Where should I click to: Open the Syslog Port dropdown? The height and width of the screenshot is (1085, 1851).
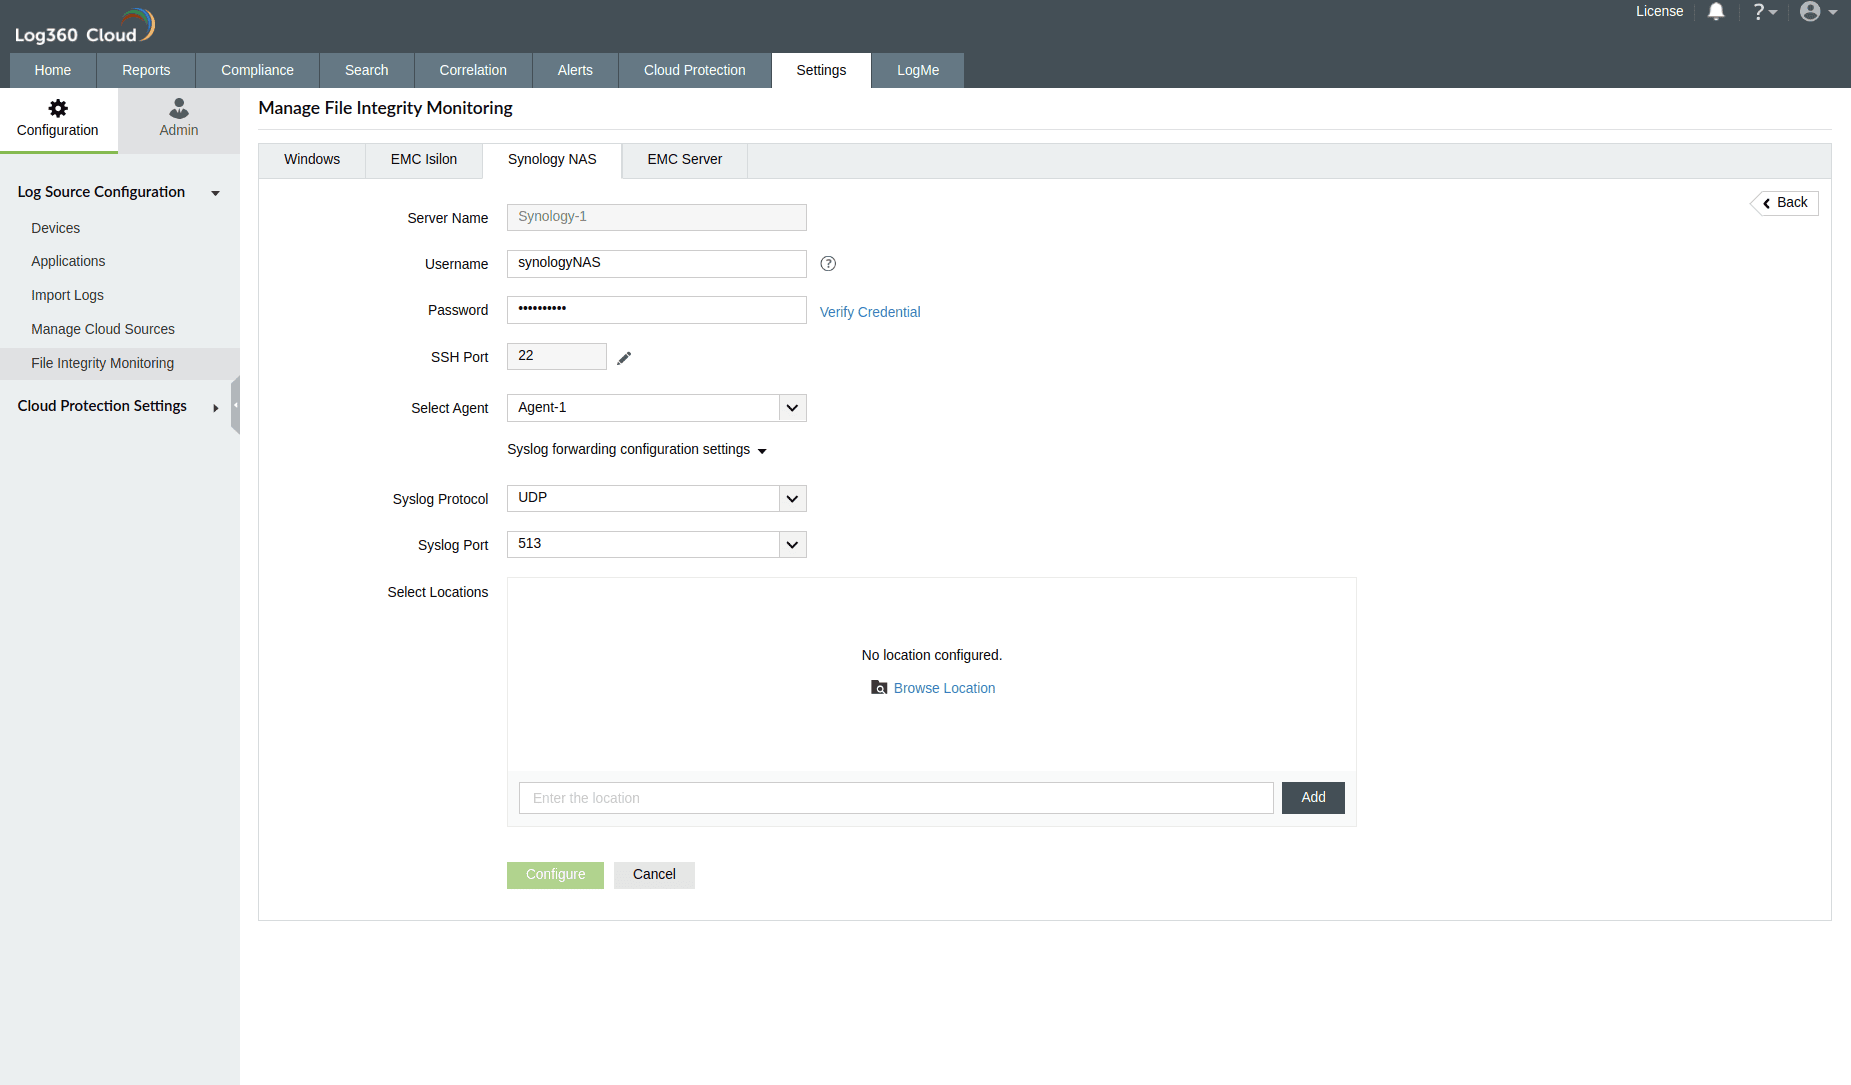pyautogui.click(x=791, y=544)
